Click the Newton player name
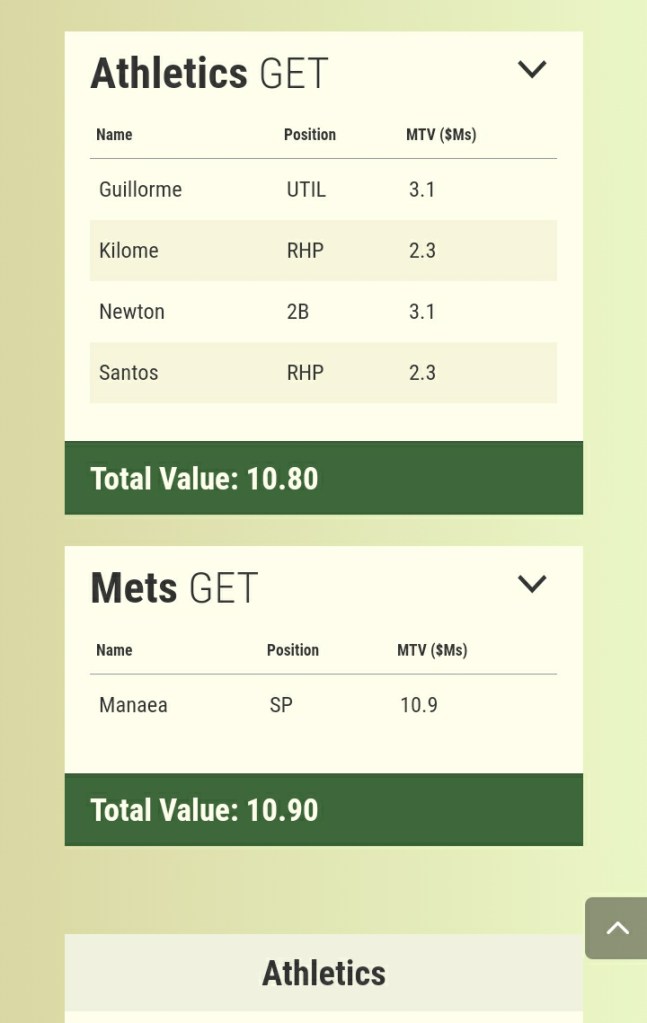Image resolution: width=647 pixels, height=1023 pixels. coord(132,311)
